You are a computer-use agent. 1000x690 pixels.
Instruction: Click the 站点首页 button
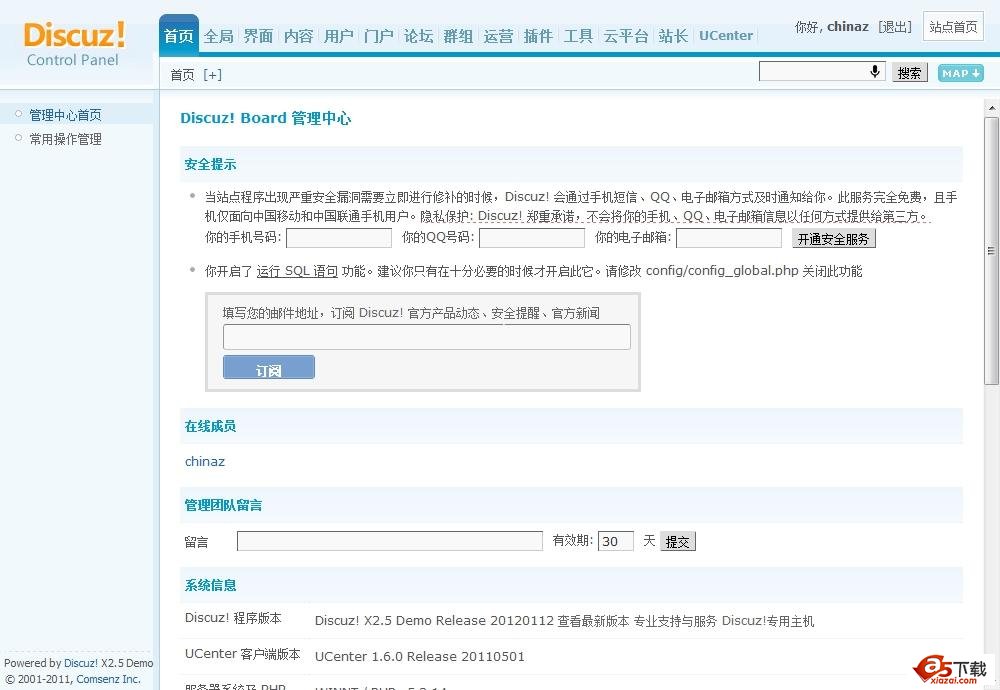click(953, 27)
